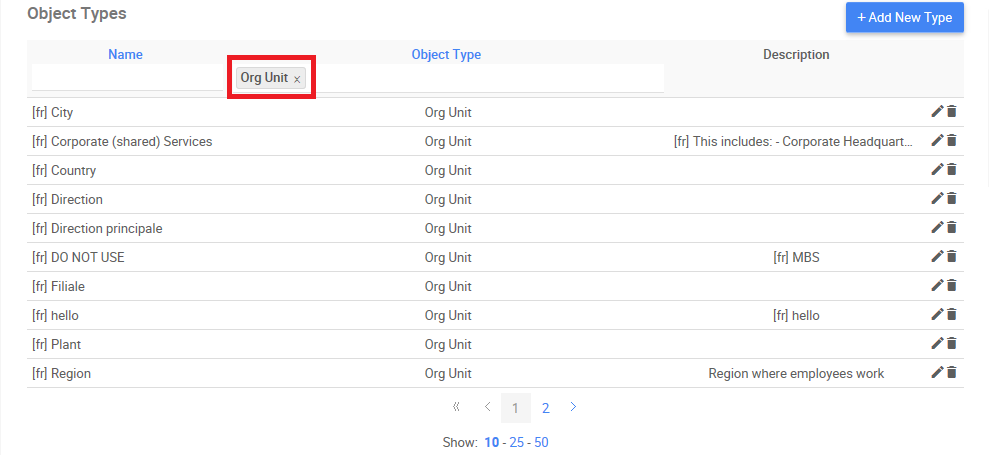Edit the Plant object type

point(937,344)
